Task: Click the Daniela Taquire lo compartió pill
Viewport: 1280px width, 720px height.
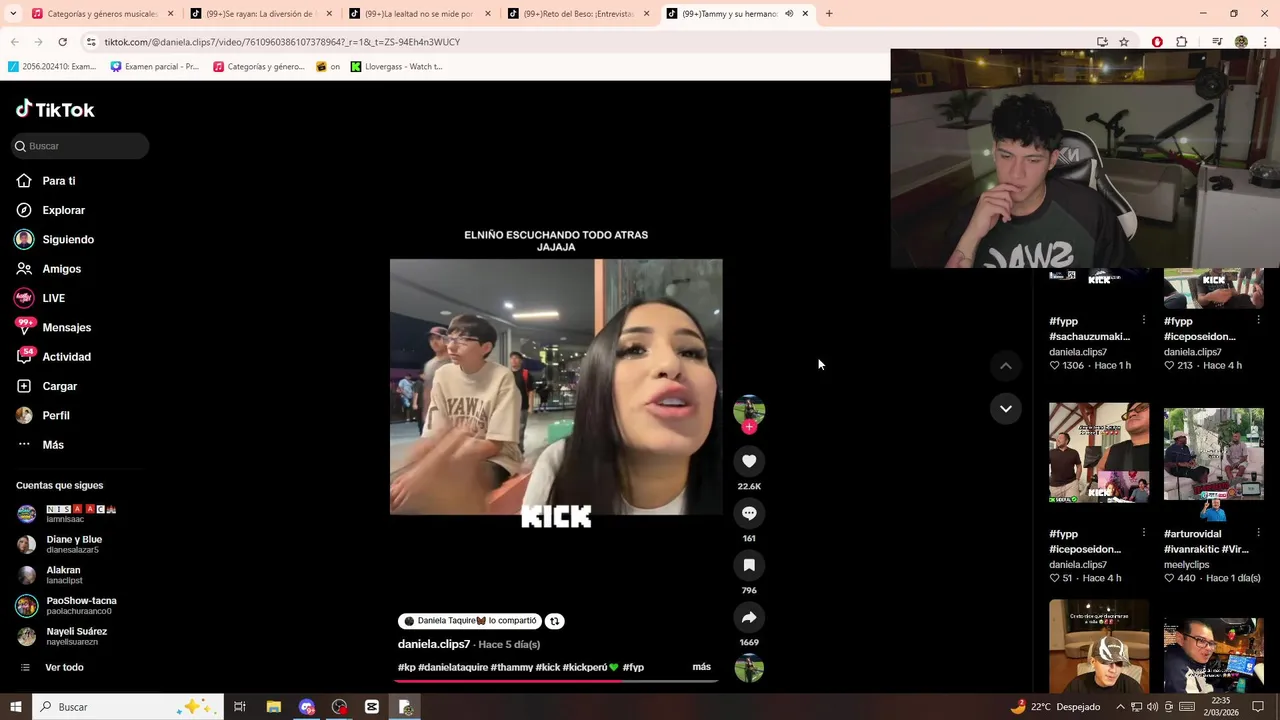Action: click(469, 621)
